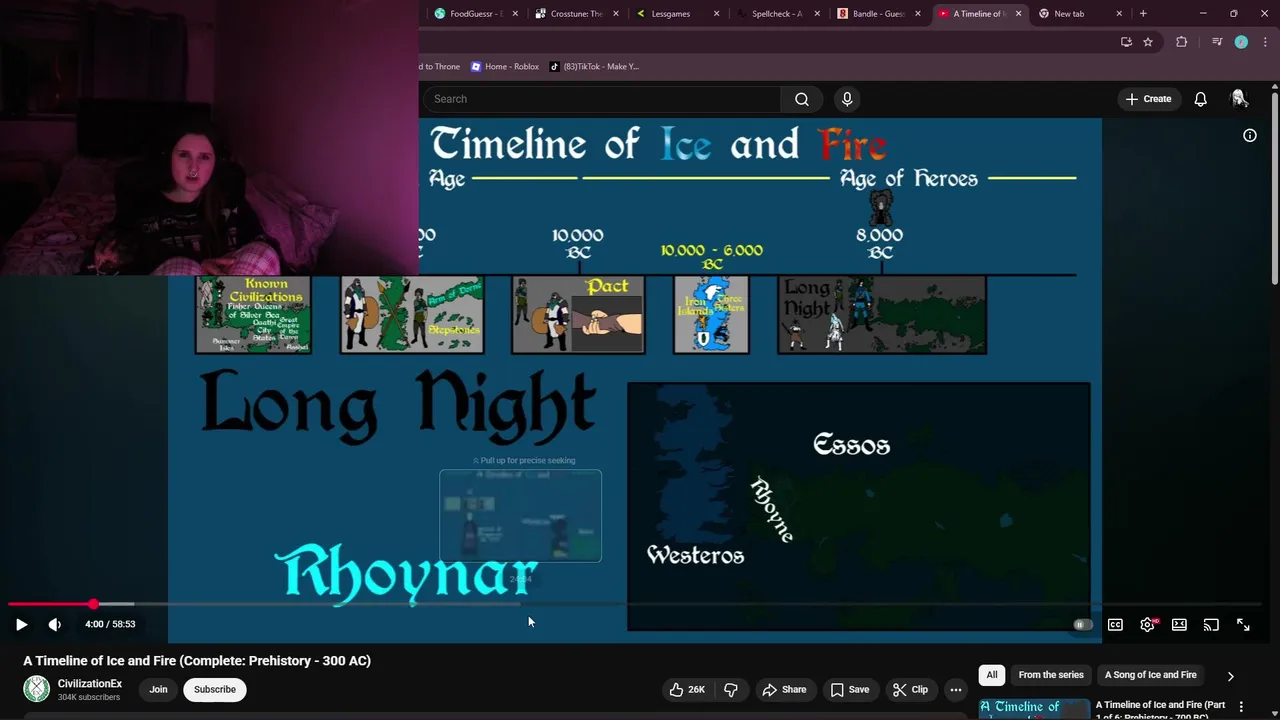Close the A Timeline of Ice tab
This screenshot has width=1280, height=720.
(x=1018, y=14)
